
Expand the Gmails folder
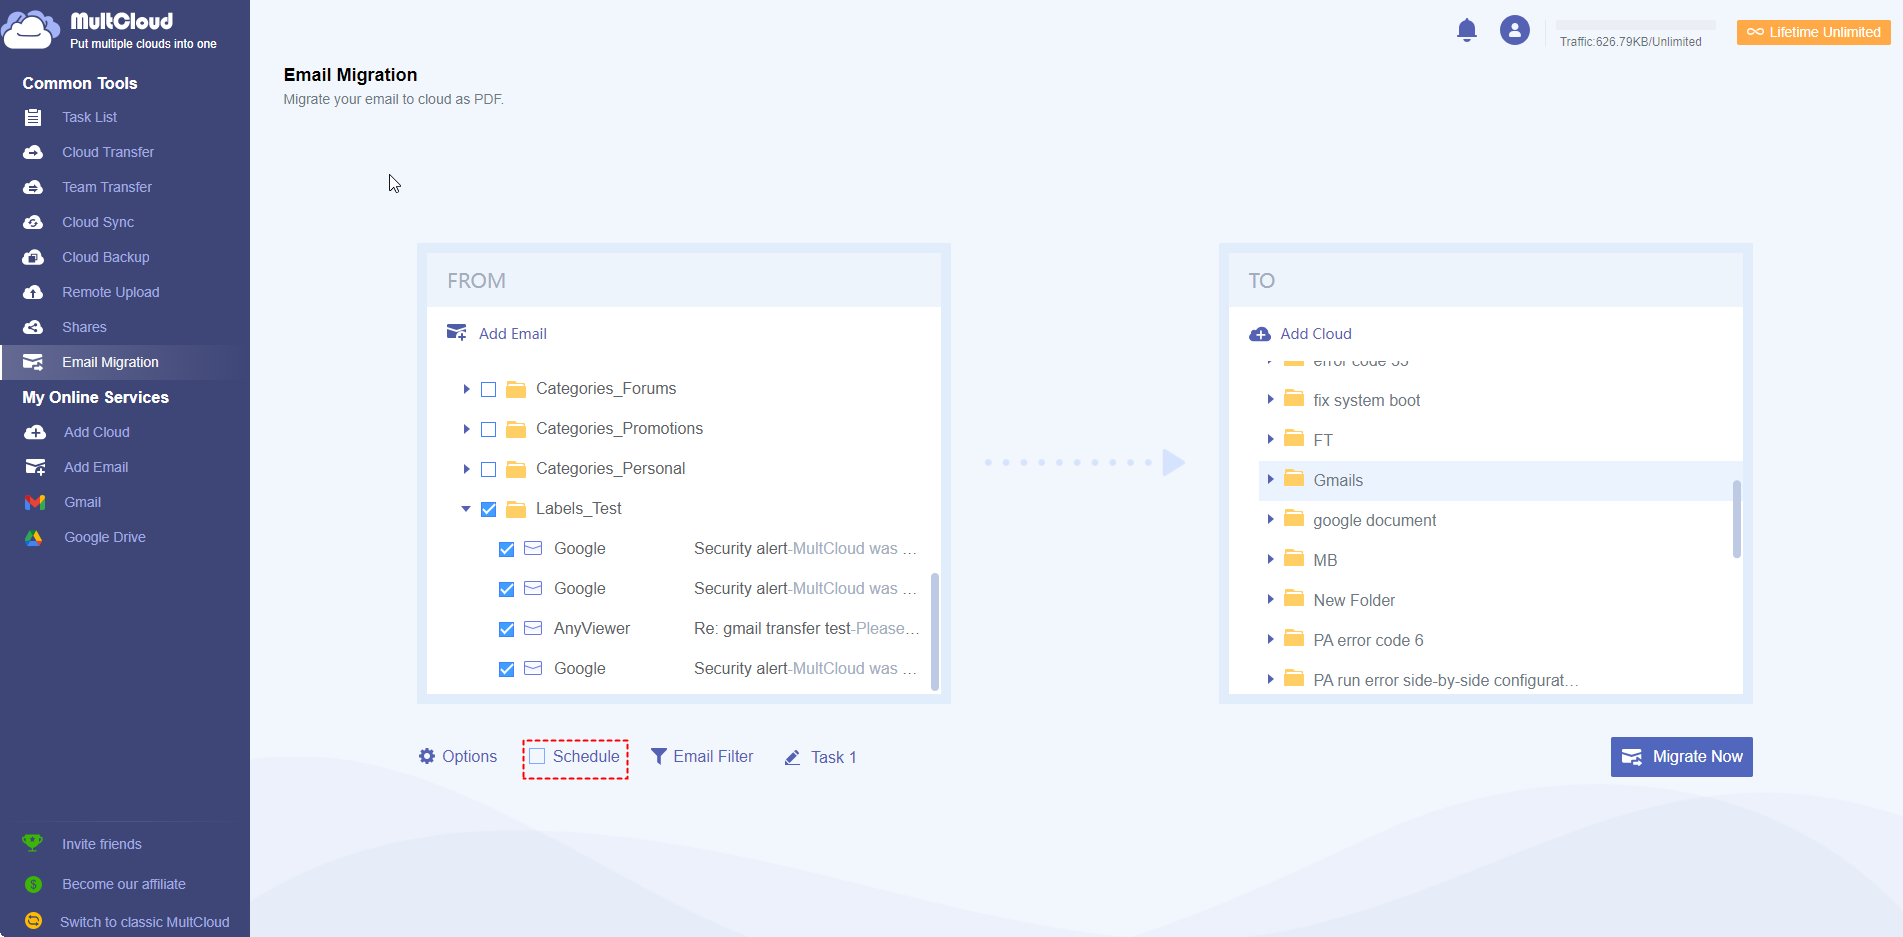coord(1270,479)
